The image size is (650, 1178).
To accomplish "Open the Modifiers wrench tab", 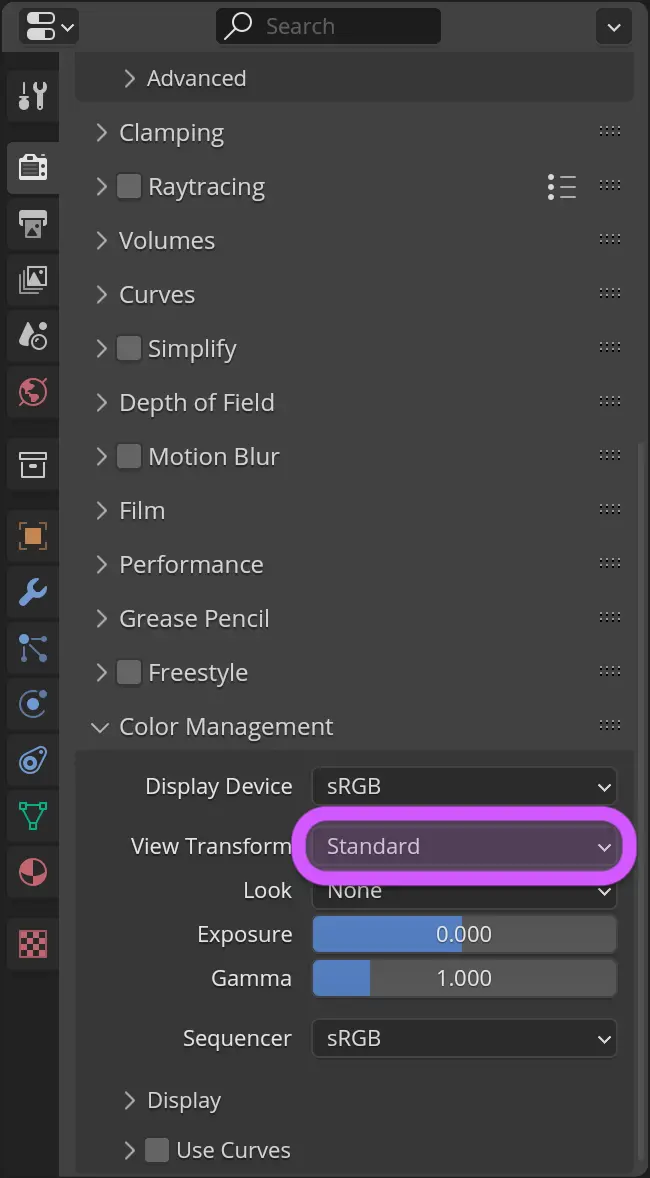I will 32,592.
